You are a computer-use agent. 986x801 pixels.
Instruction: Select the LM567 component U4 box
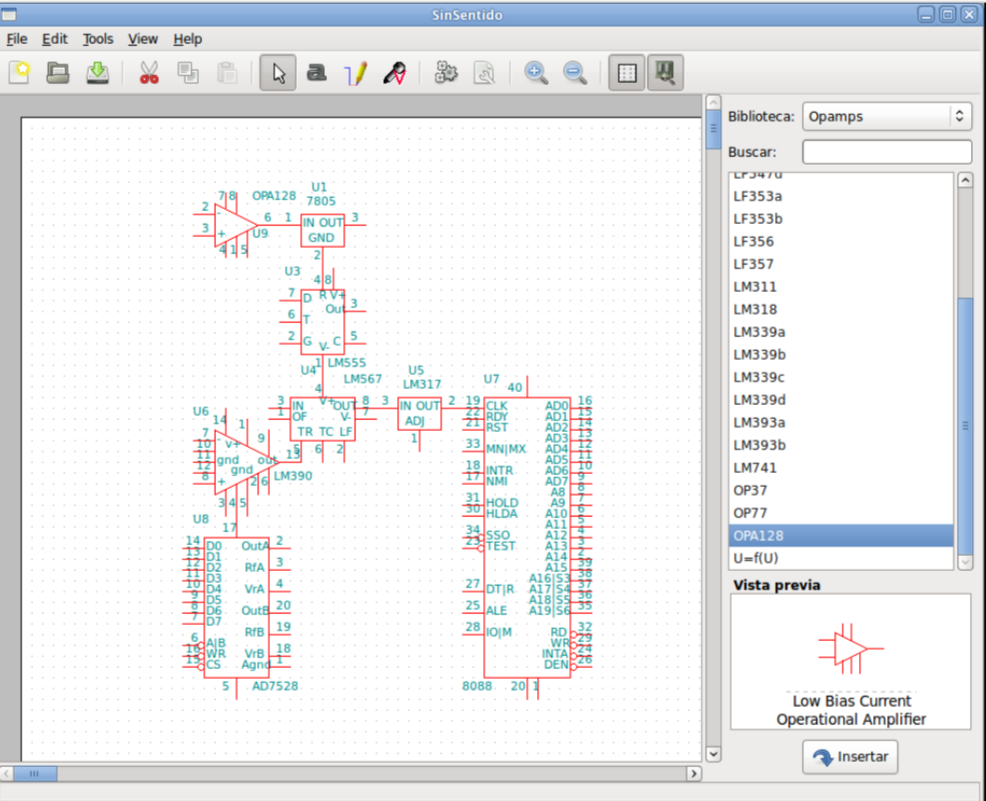323,419
